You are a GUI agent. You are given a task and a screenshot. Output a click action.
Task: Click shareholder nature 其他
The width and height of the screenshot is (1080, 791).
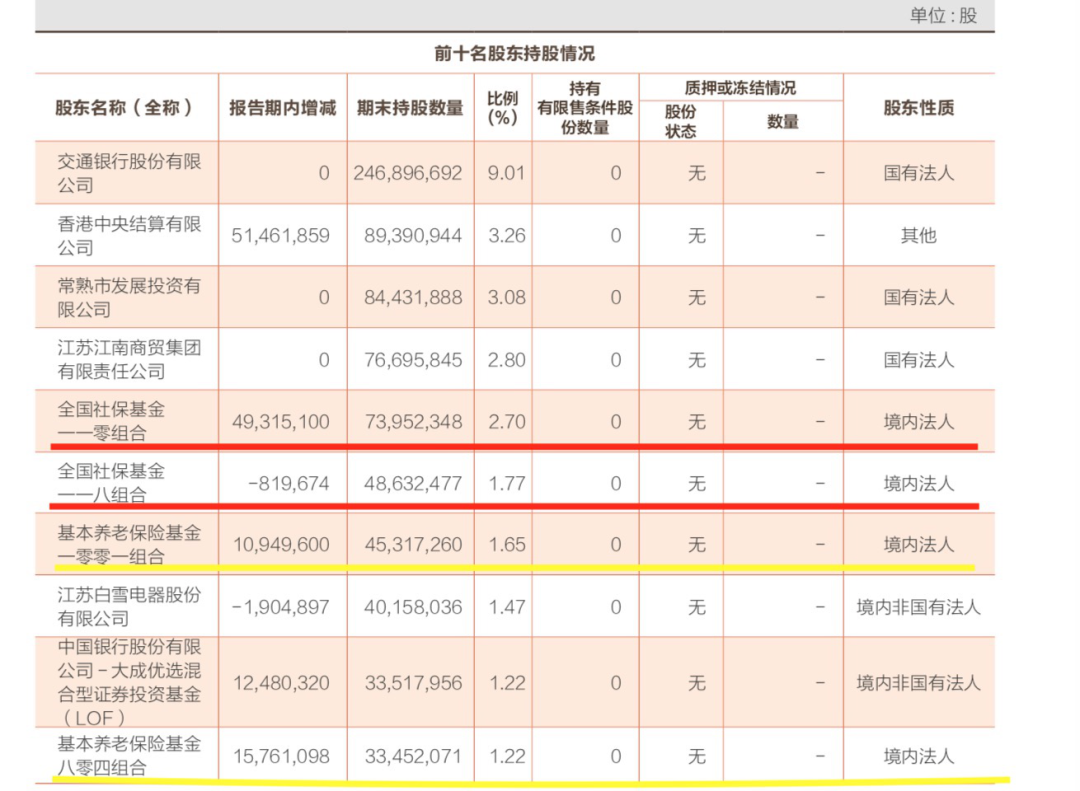tap(919, 236)
